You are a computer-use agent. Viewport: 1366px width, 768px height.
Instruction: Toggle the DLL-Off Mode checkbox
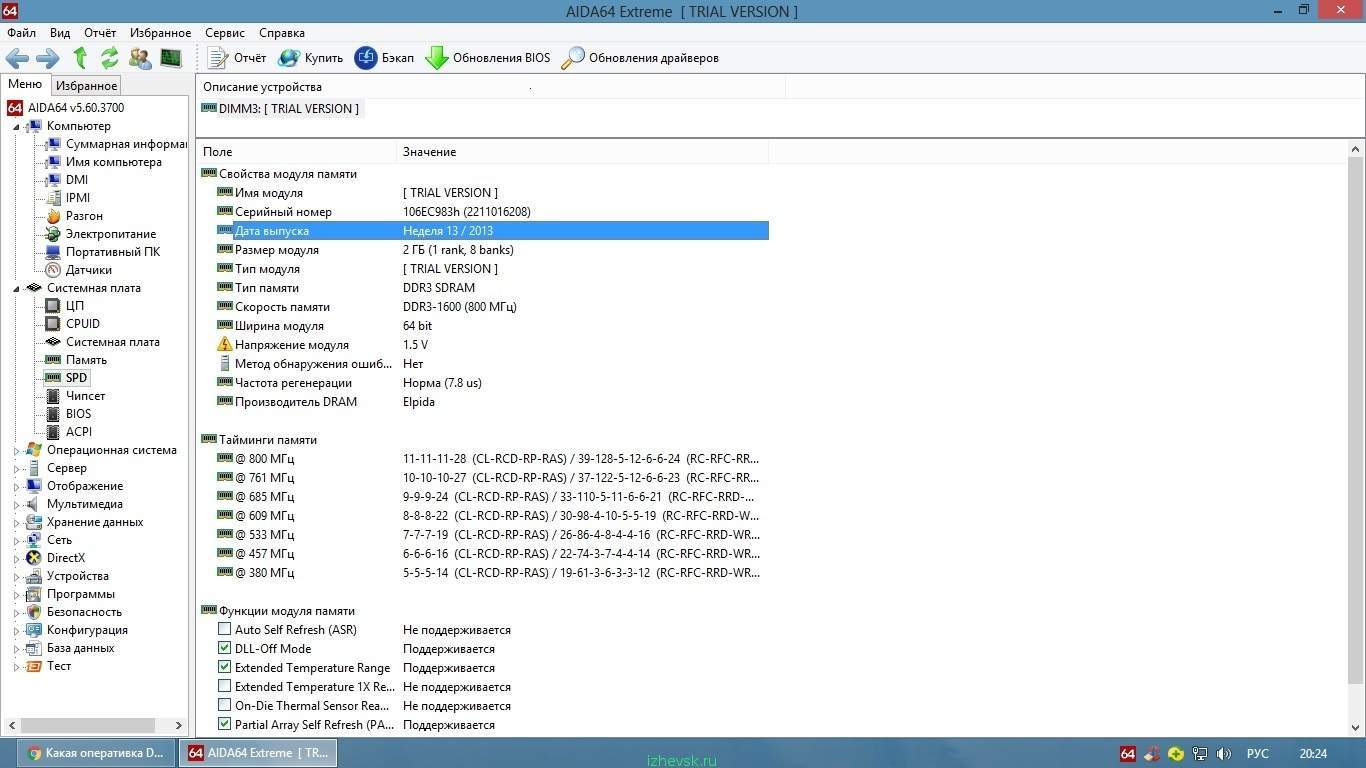pyautogui.click(x=225, y=649)
